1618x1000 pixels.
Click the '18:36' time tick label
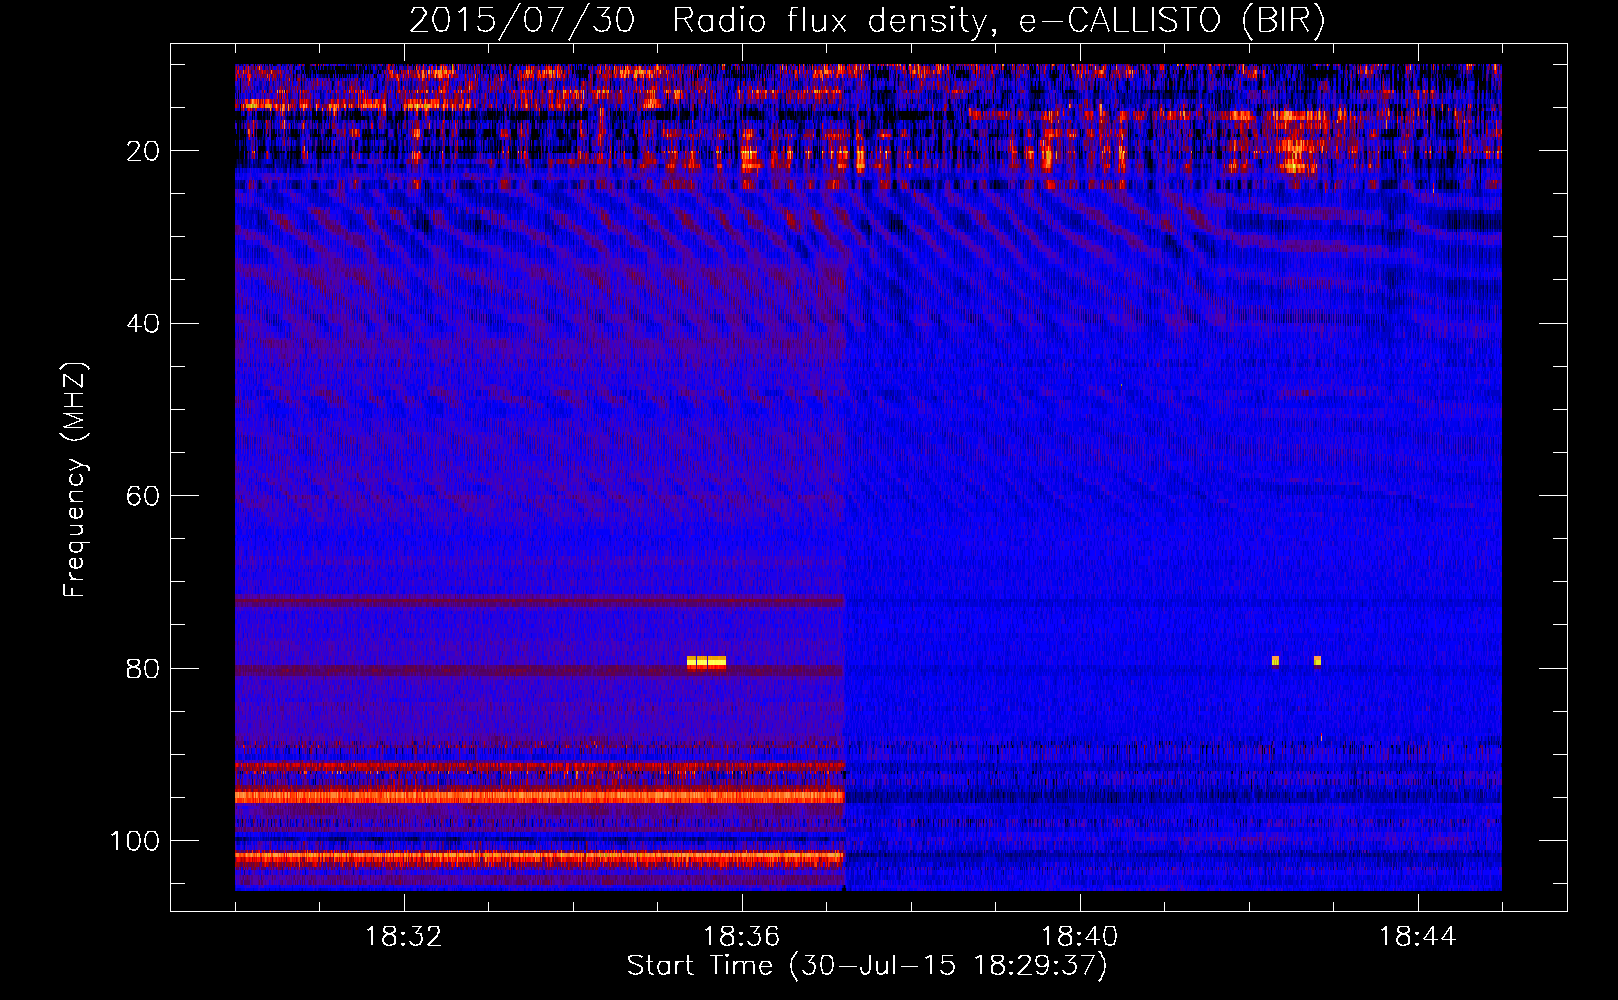pyautogui.click(x=742, y=937)
